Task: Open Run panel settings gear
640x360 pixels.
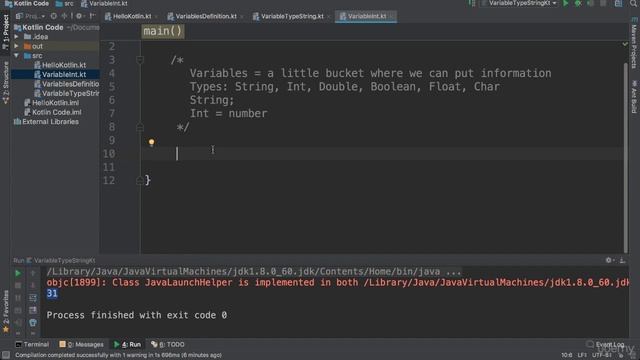Action: 609,260
